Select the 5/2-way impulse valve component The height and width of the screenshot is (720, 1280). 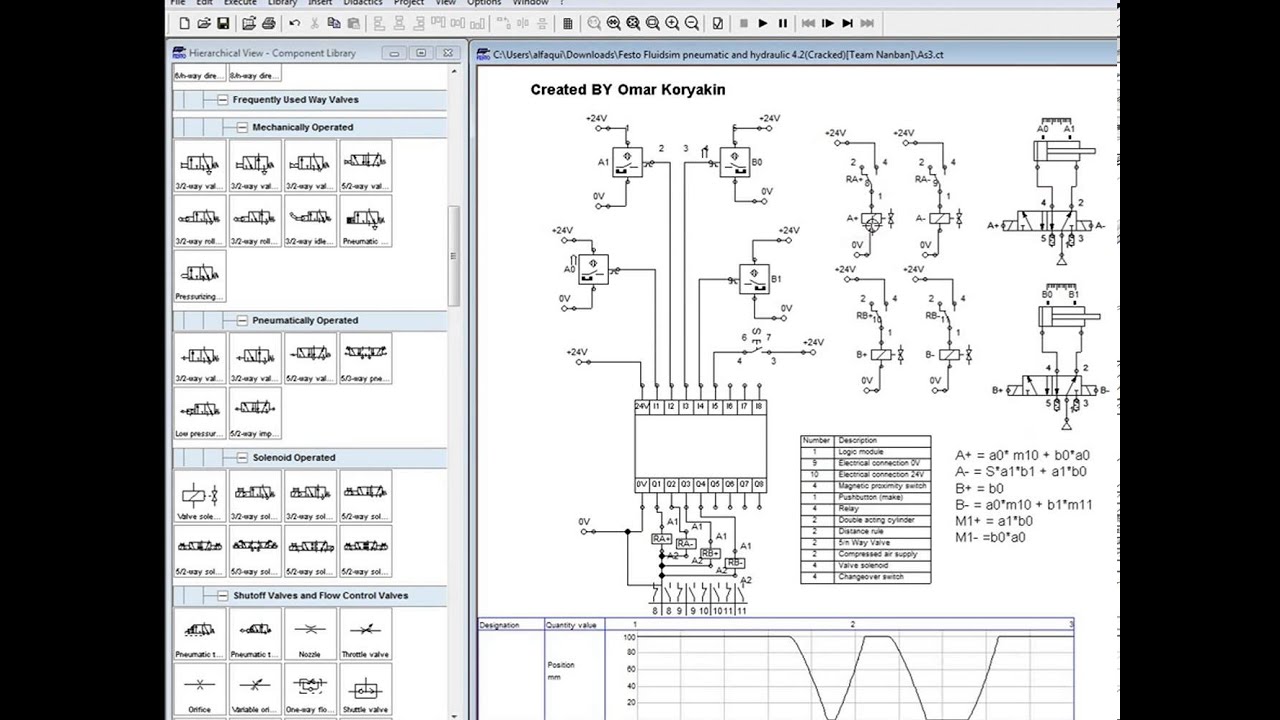click(255, 414)
